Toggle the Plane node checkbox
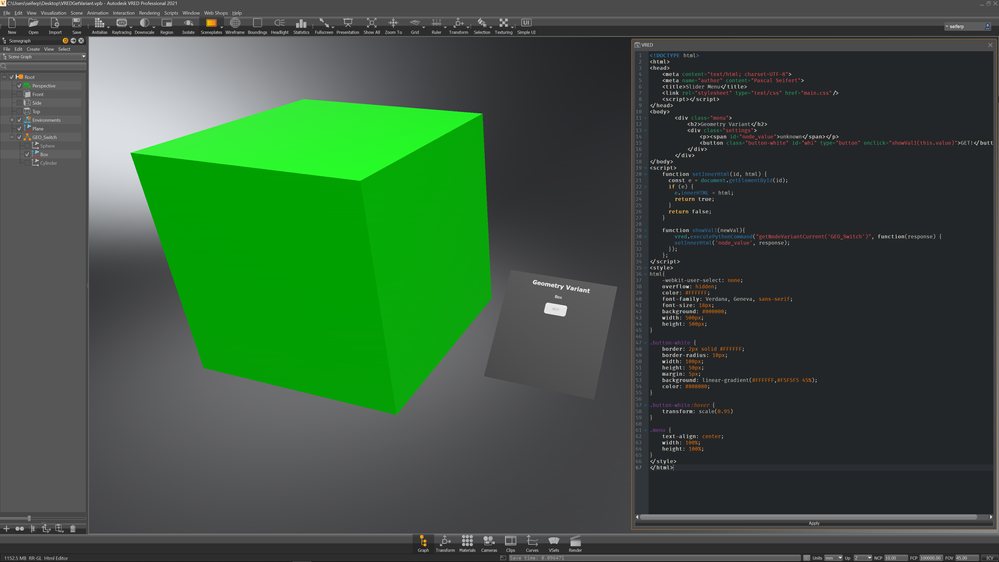This screenshot has width=999, height=562. click(19, 129)
